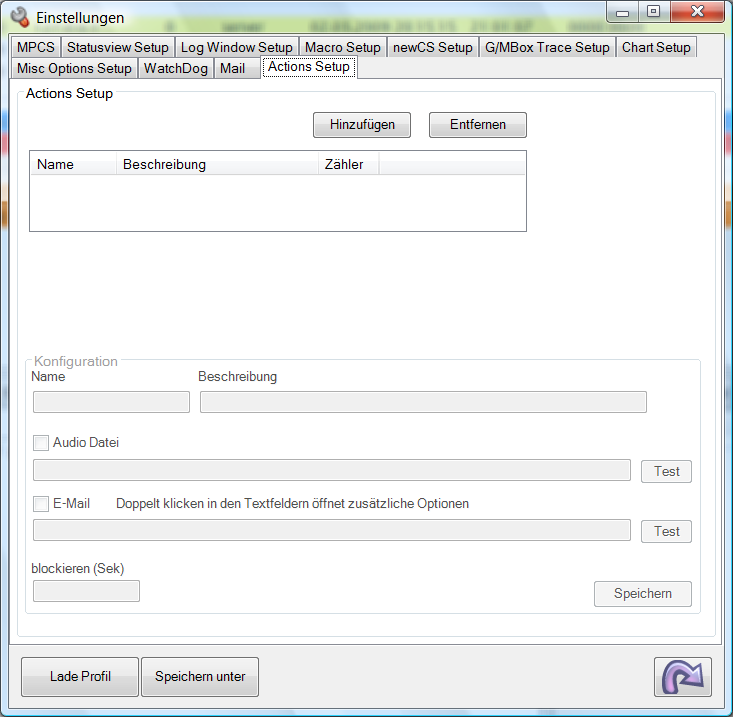Click the Einstellungen window title icon

pyautogui.click(x=19, y=17)
